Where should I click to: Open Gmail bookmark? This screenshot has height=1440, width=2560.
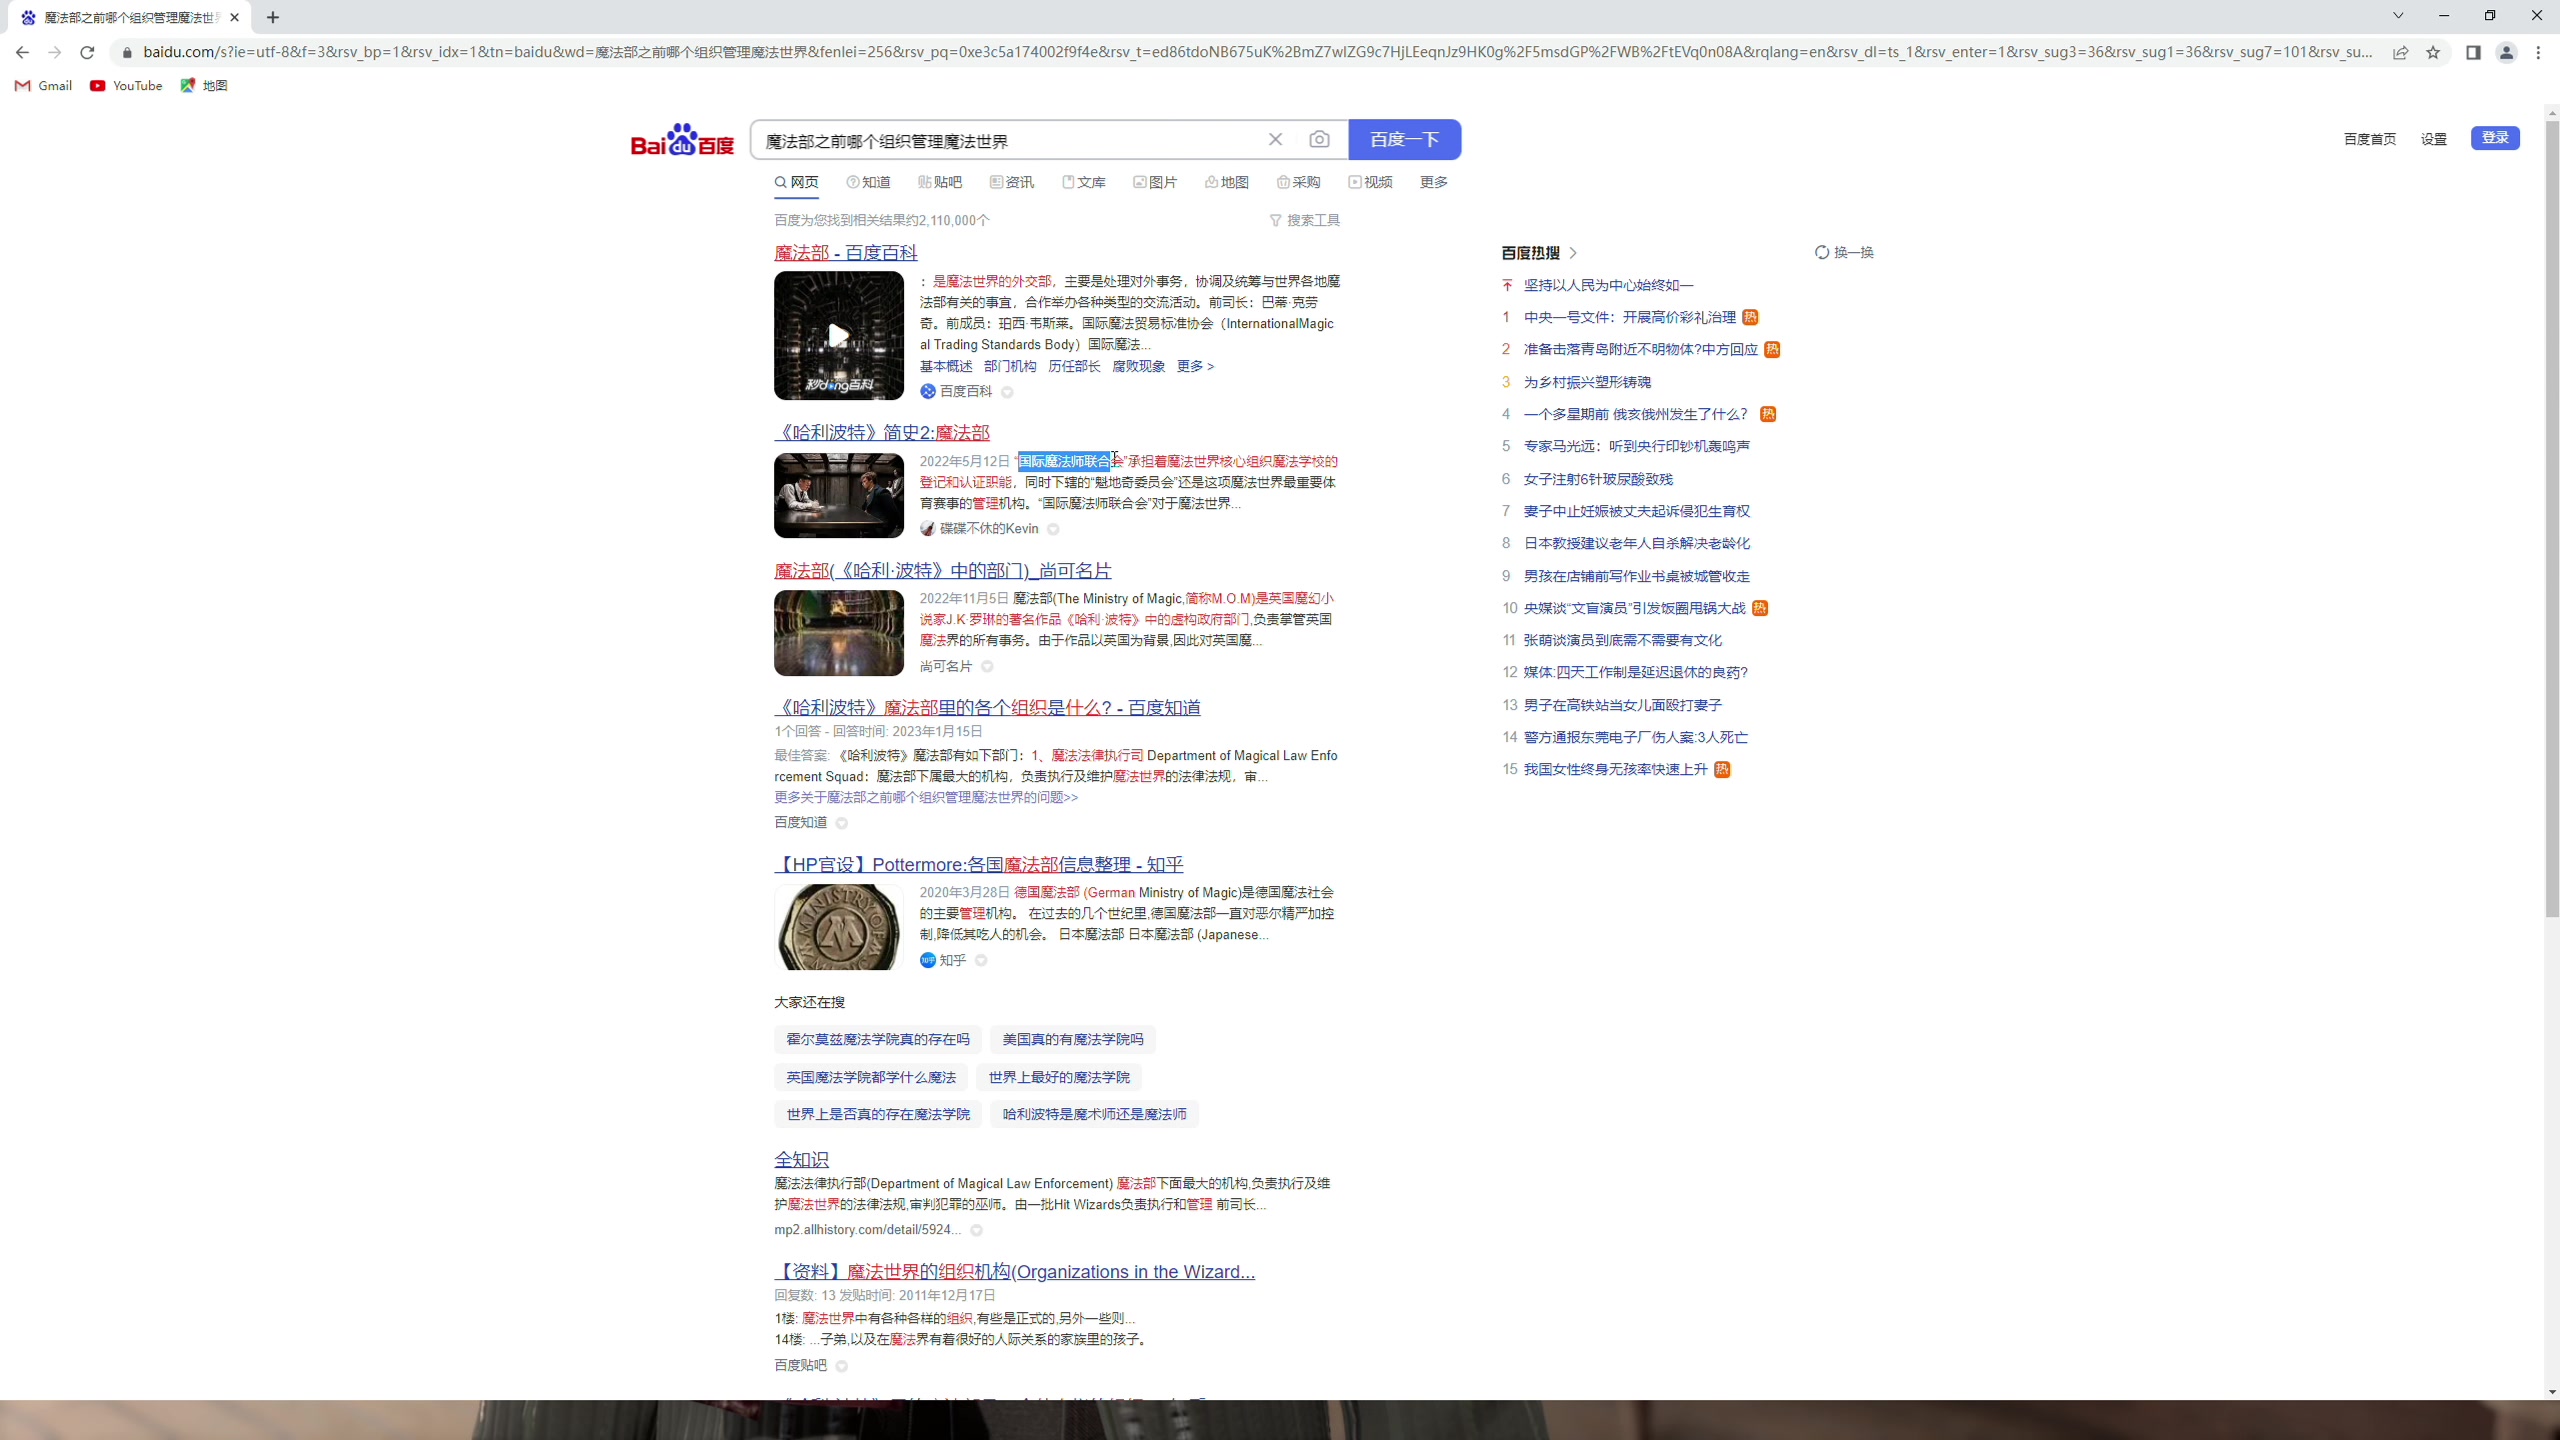(43, 86)
